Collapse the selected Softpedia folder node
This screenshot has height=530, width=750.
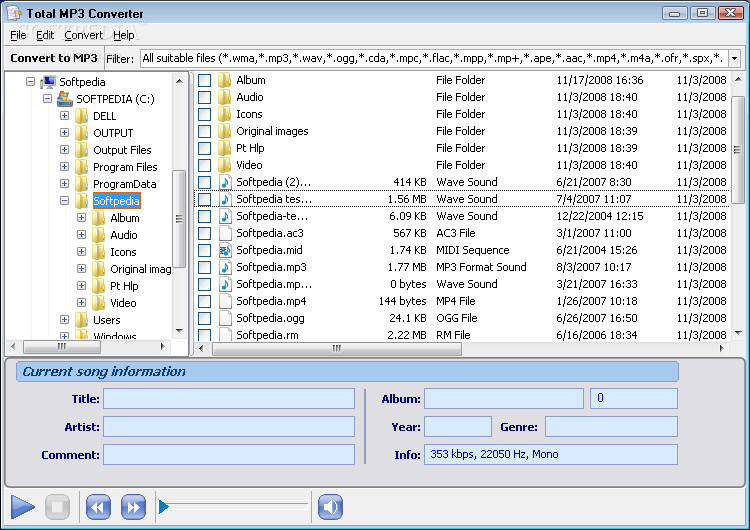pos(64,200)
